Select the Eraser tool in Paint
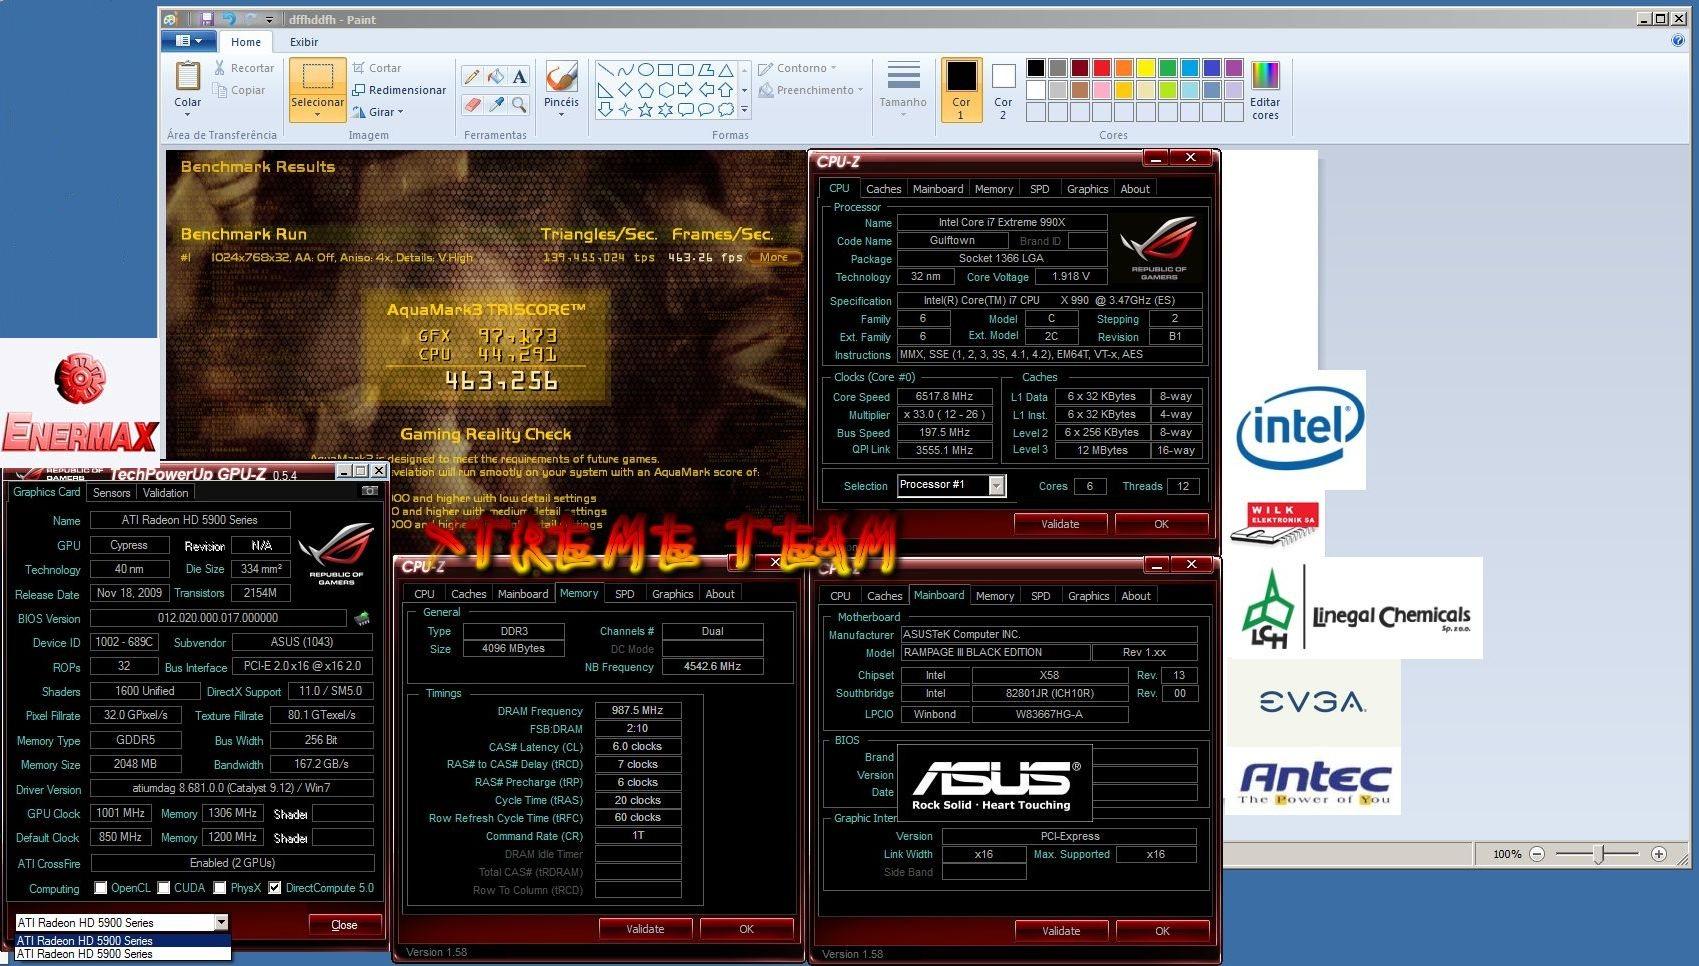 tap(472, 104)
